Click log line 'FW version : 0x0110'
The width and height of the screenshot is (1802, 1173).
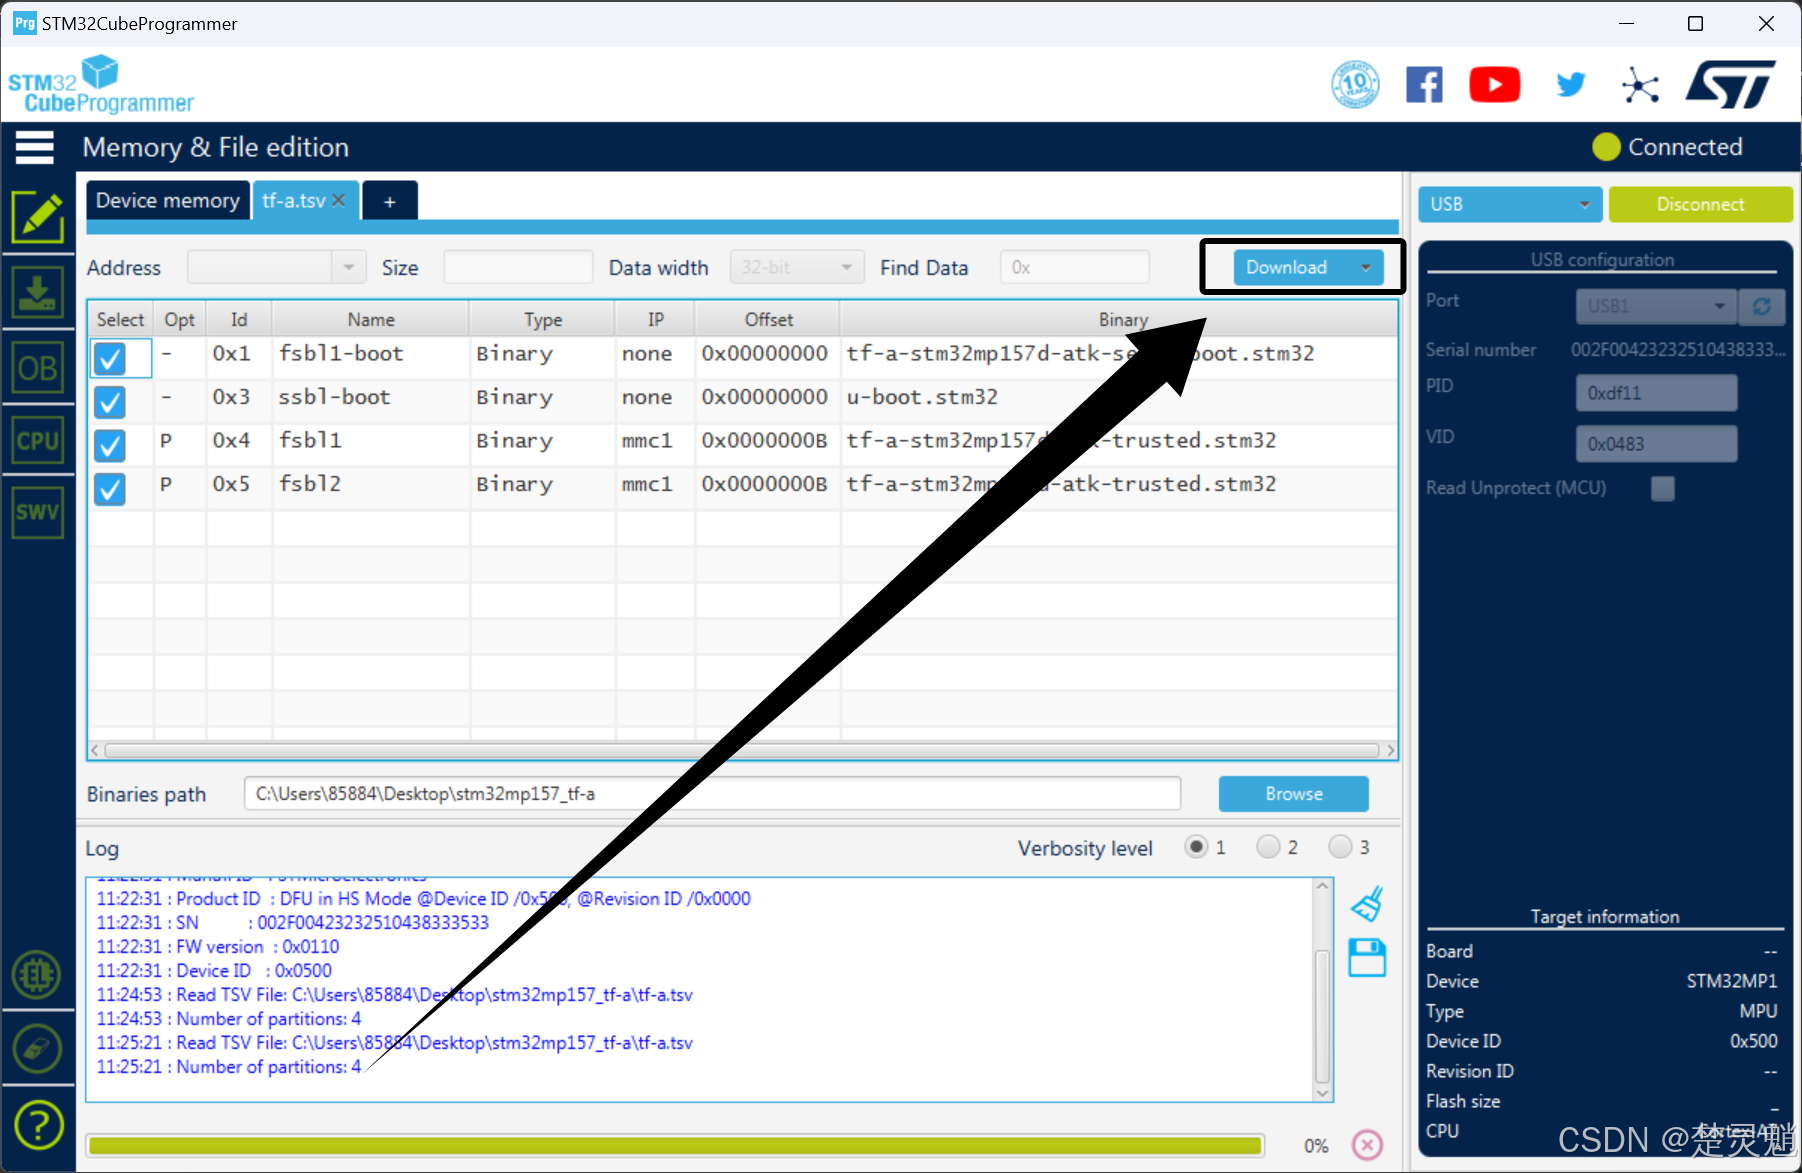click(x=218, y=946)
